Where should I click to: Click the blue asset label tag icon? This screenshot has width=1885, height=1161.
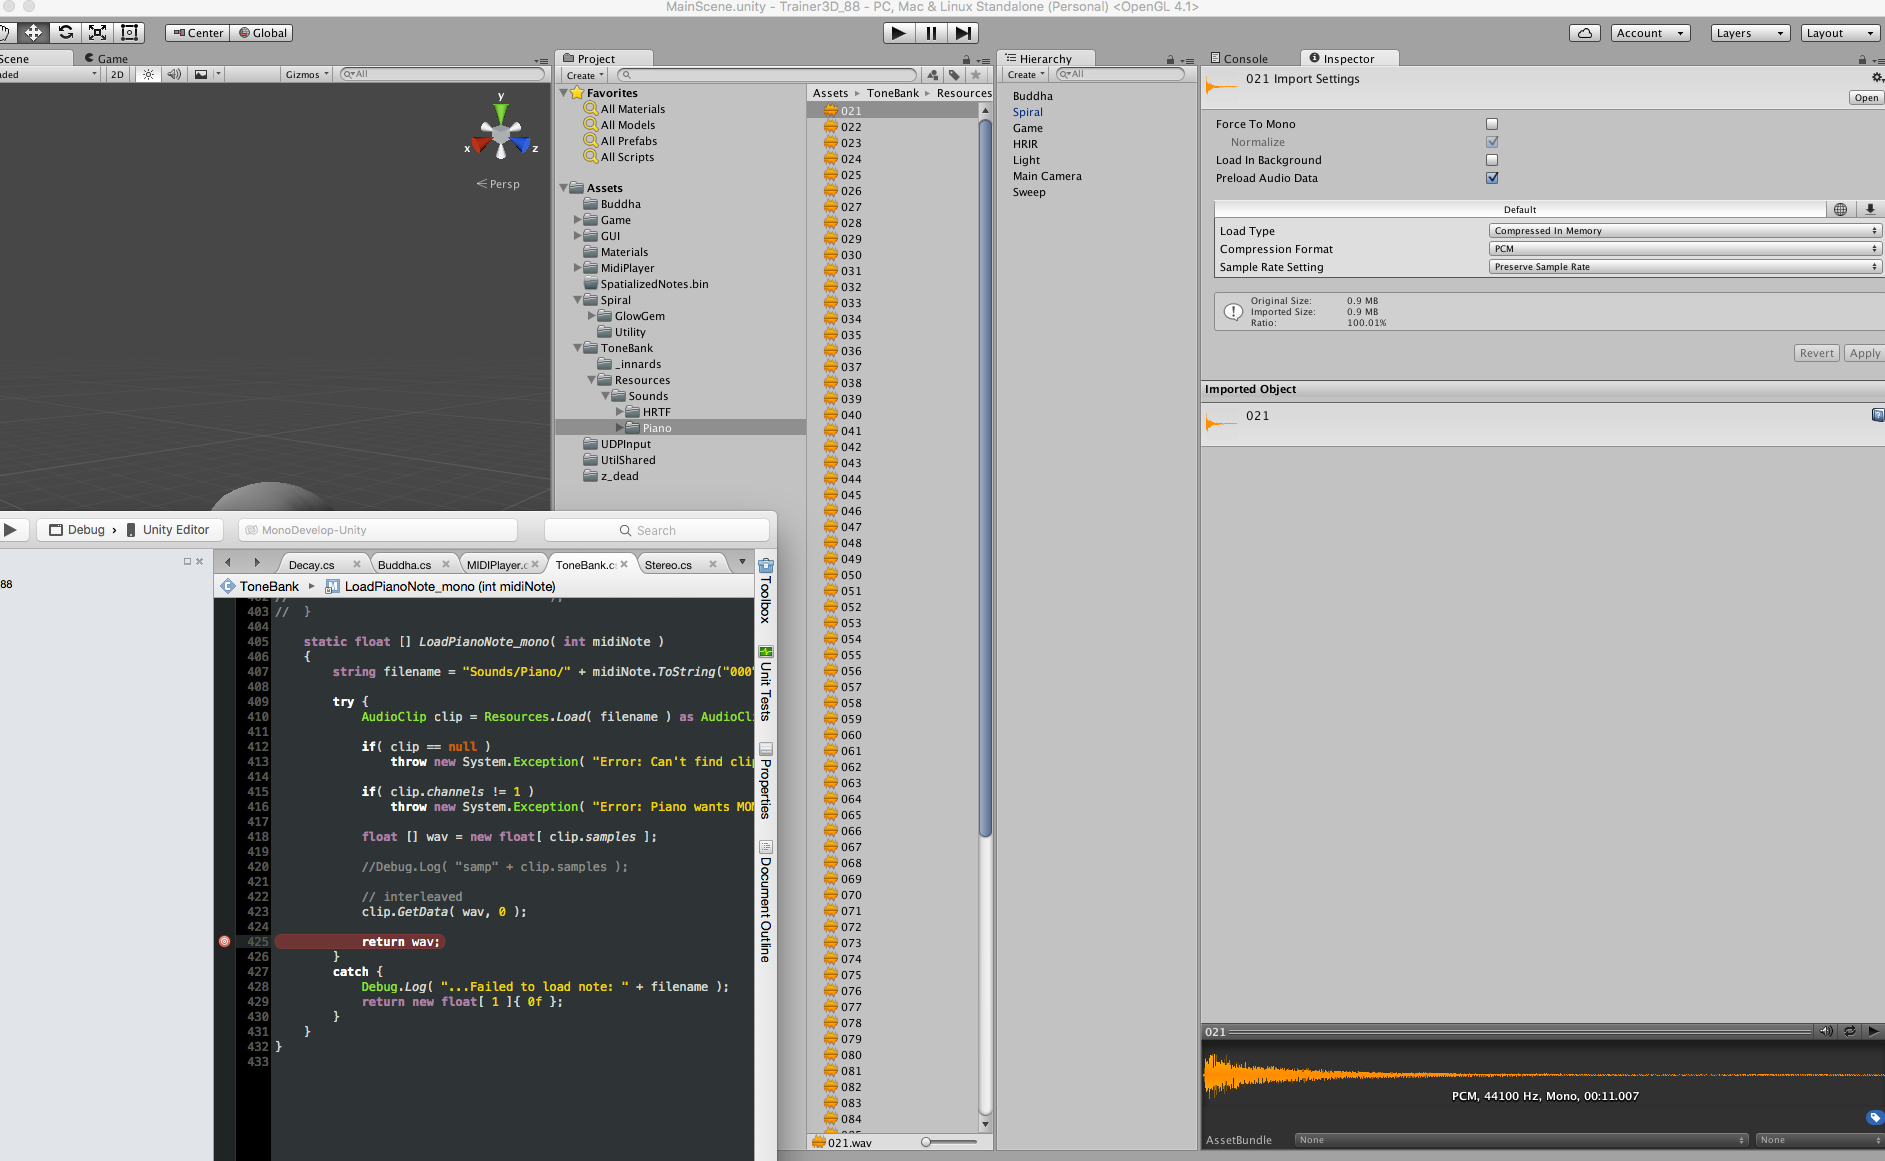1874,1118
